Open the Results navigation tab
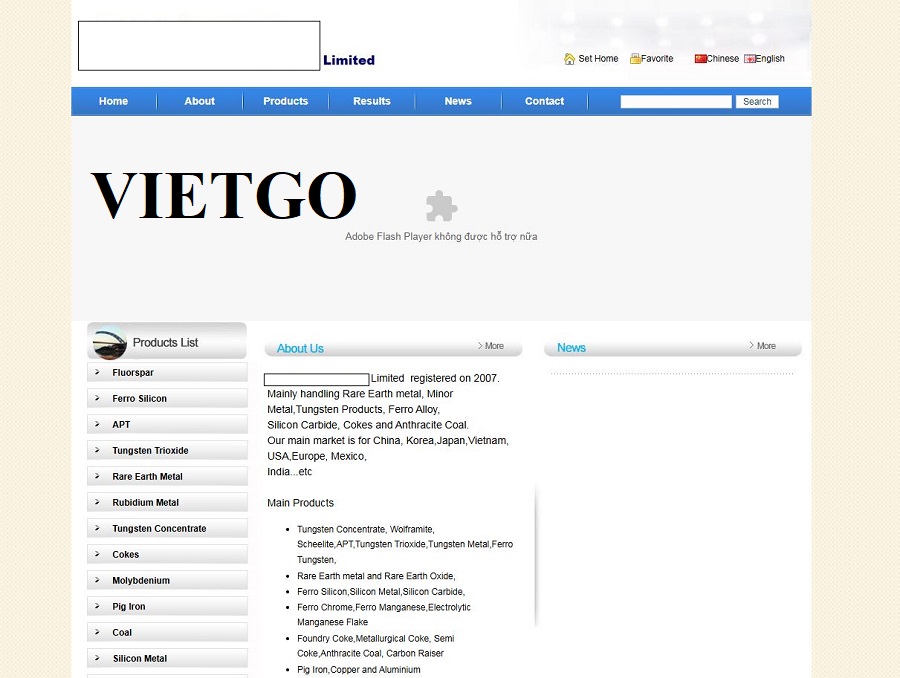900x678 pixels. click(371, 101)
